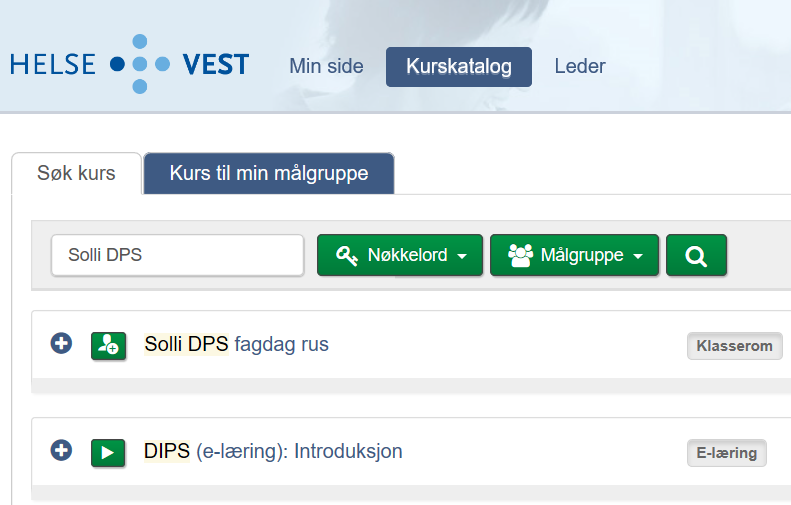
Task: Open the Solli DPS fagdag rus course
Action: [236, 344]
